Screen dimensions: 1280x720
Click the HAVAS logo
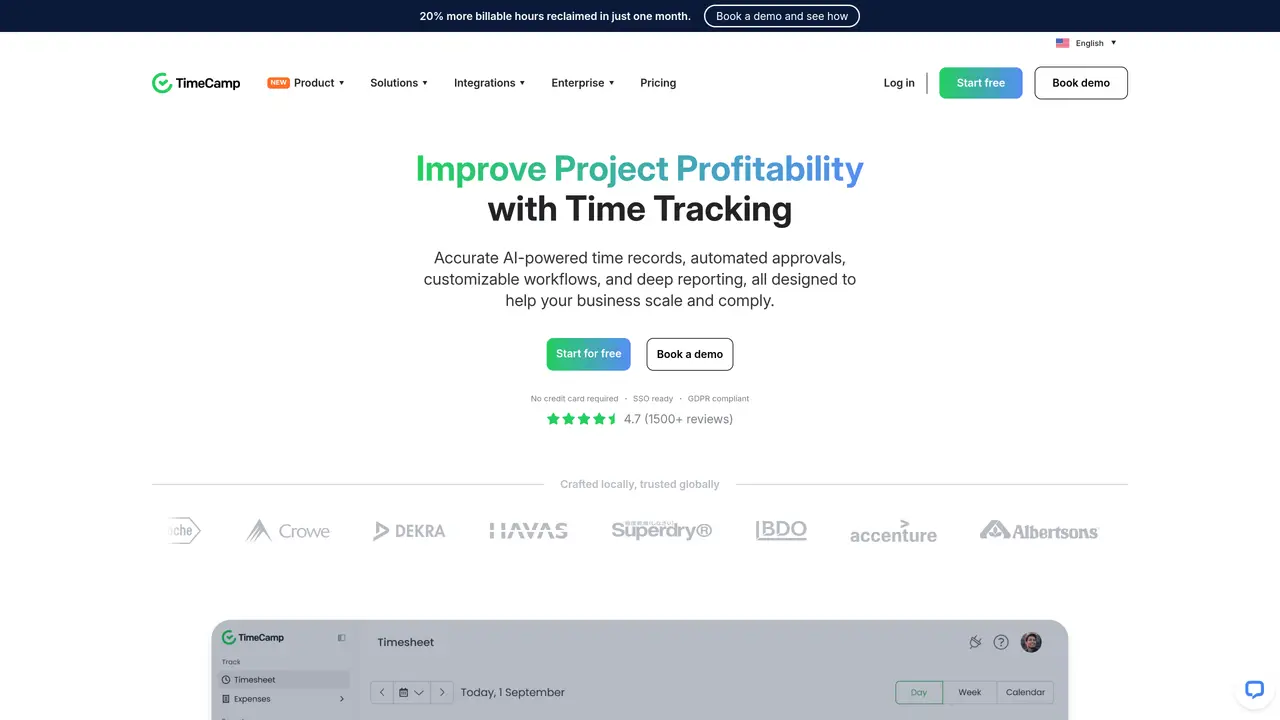point(529,531)
